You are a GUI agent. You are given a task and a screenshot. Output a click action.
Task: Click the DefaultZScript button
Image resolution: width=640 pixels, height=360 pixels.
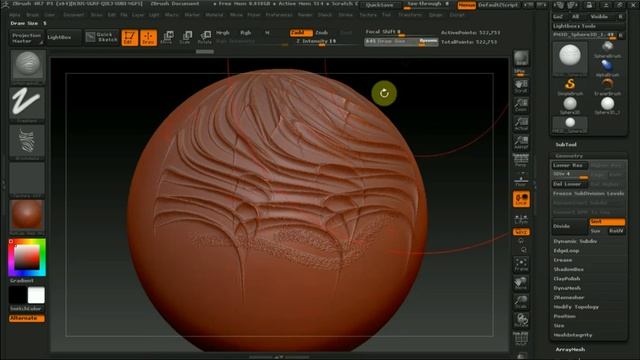tap(498, 5)
